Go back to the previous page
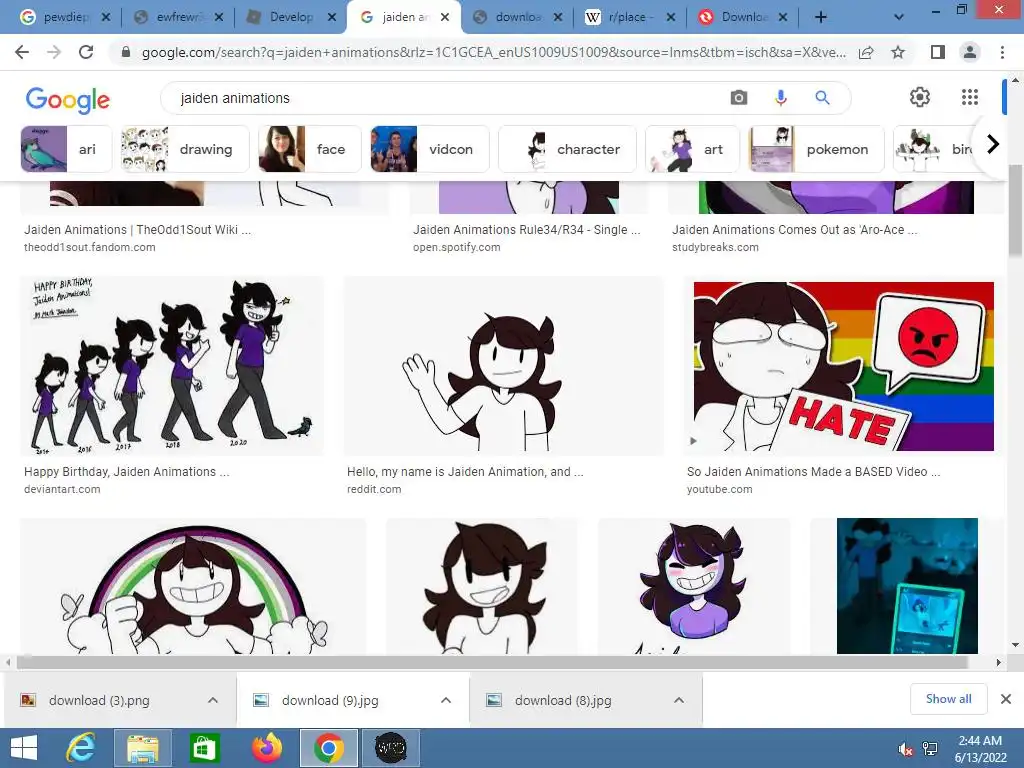Screen dimensions: 1024x768 tap(22, 52)
